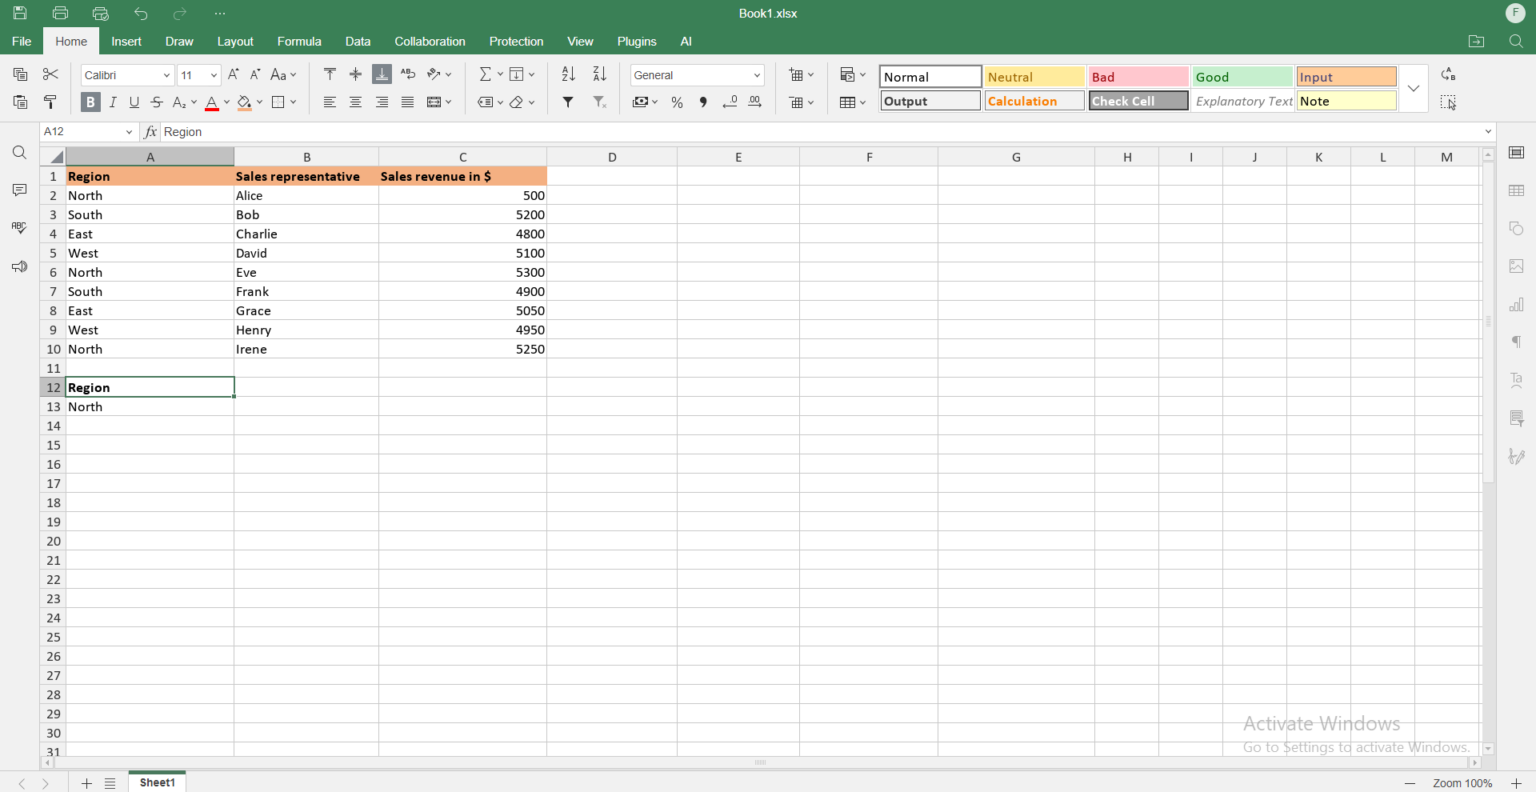Open the Formula menu tab

298,41
